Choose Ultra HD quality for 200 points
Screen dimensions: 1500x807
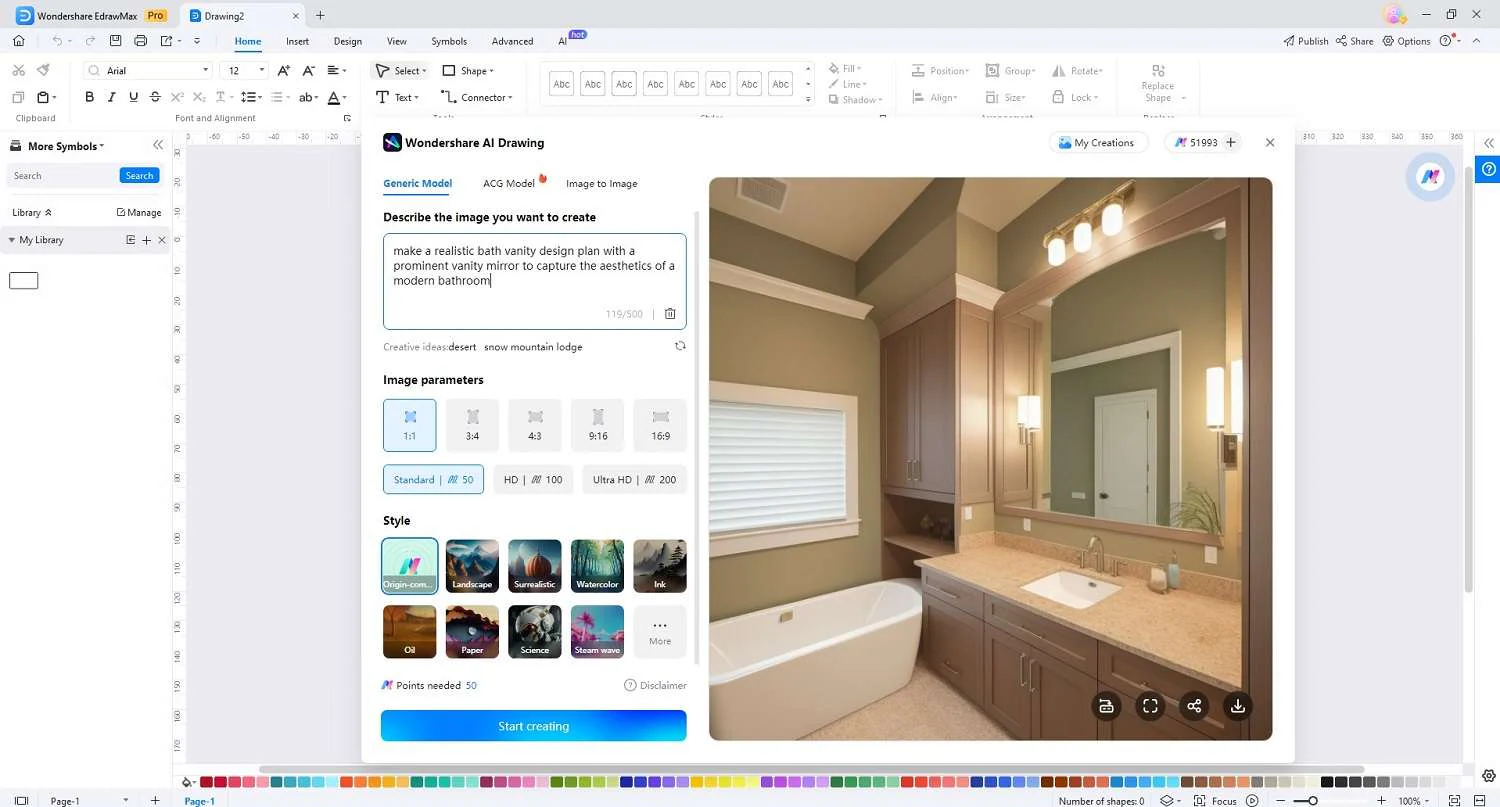[634, 479]
